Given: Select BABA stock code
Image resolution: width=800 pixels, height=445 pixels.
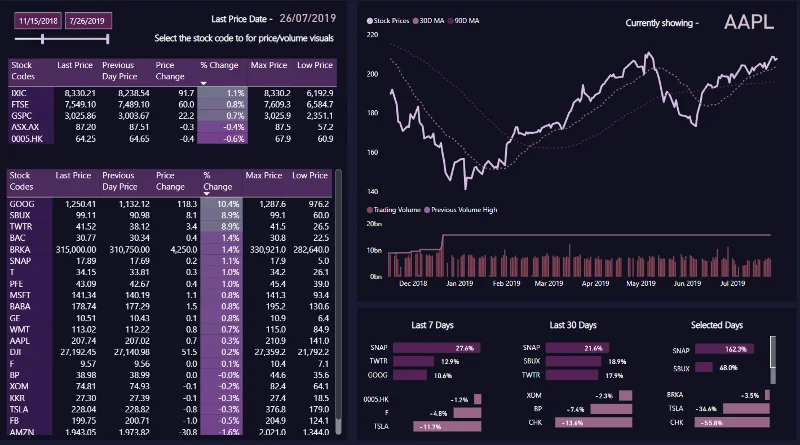Looking at the screenshot, I should coord(20,306).
